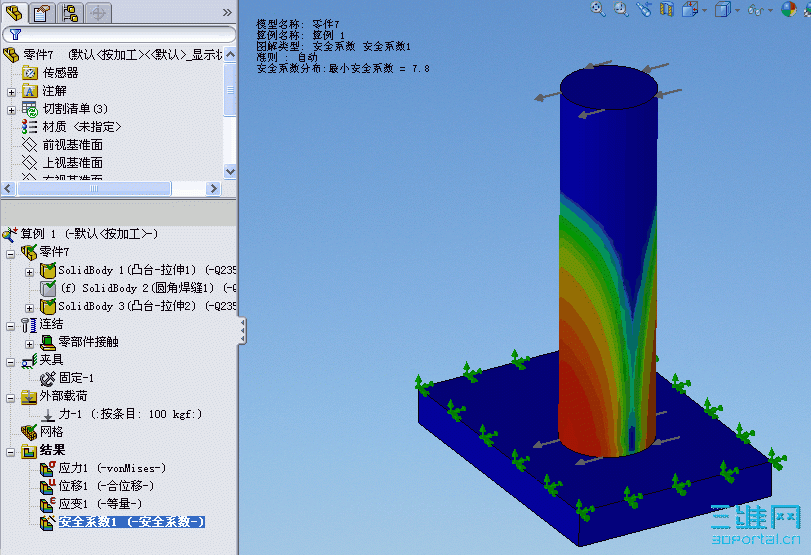
Task: Select 上视基准面 top plane
Action: (x=72, y=163)
